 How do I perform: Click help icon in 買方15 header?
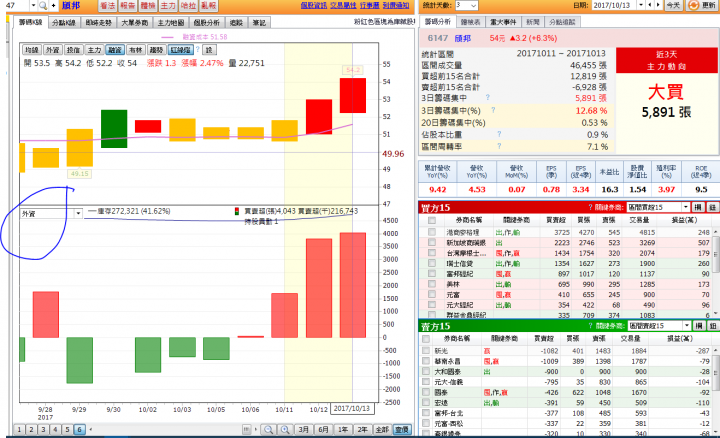click(x=591, y=208)
